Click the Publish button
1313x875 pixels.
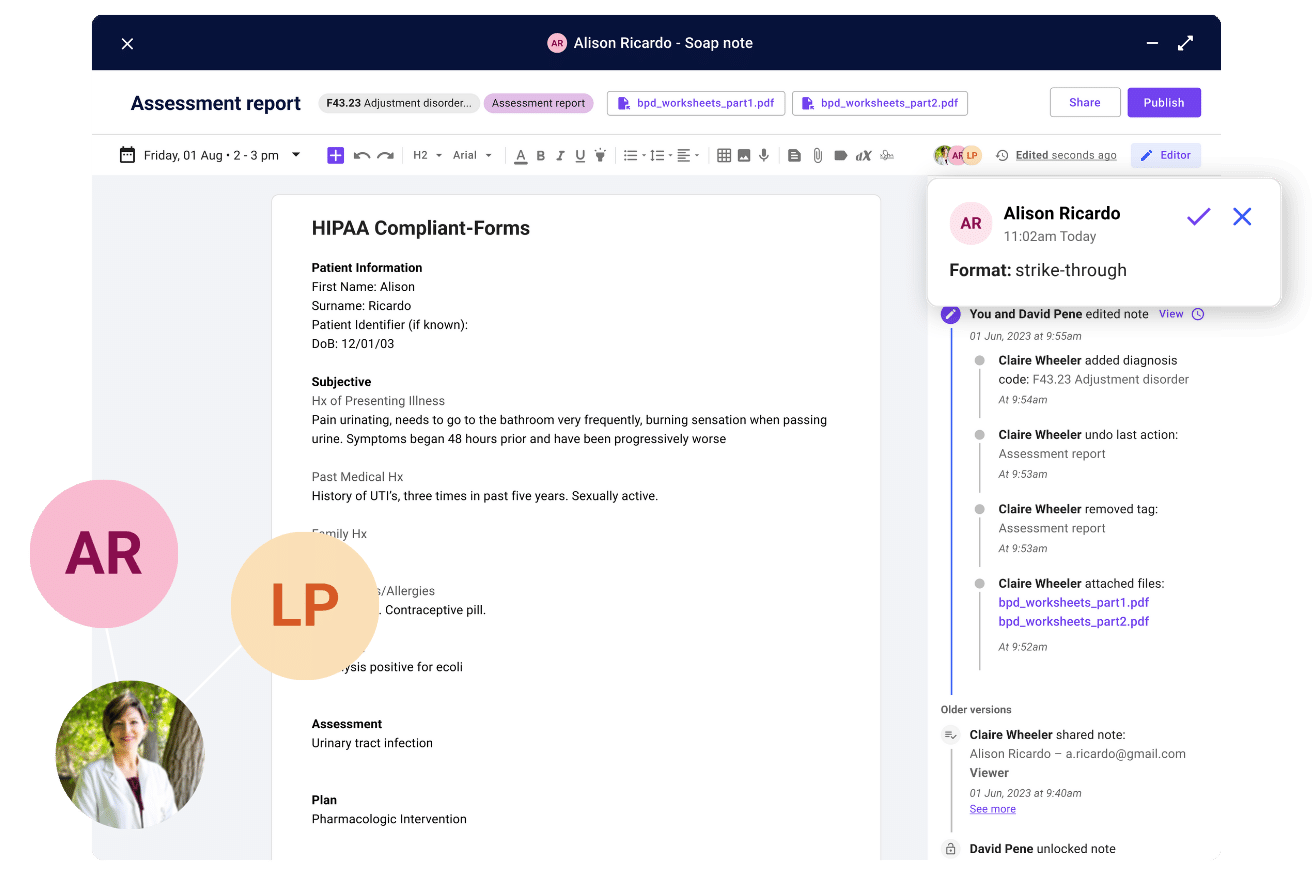tap(1163, 102)
